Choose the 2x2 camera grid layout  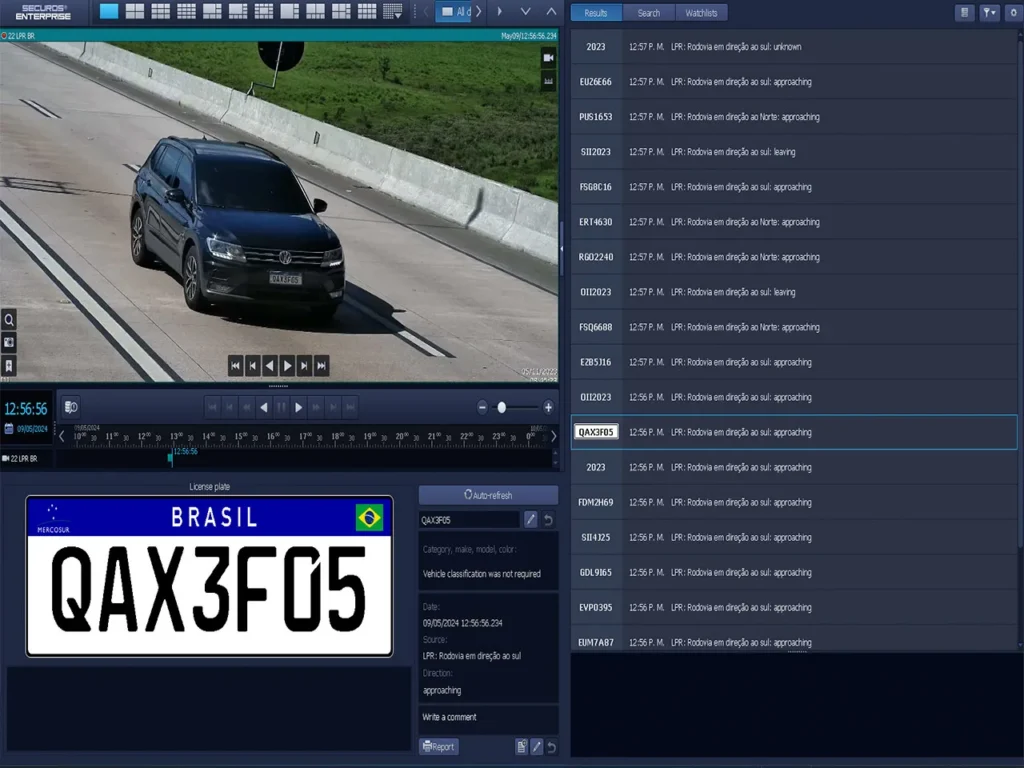coord(135,11)
